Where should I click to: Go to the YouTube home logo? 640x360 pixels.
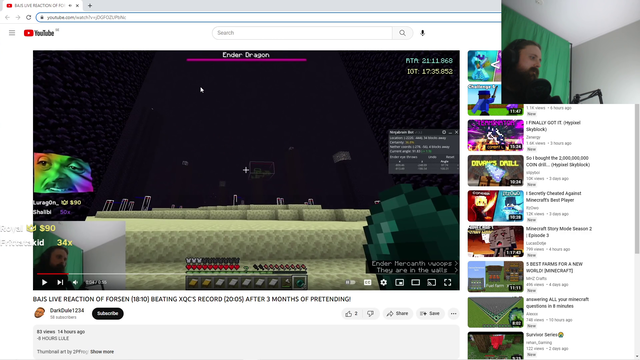point(39,33)
